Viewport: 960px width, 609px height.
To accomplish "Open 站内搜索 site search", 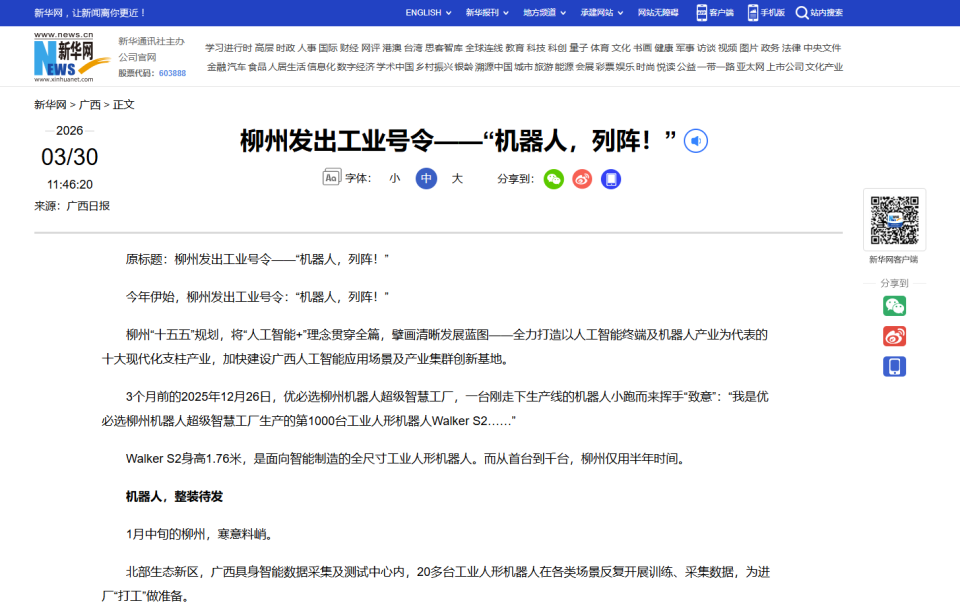I will point(819,12).
